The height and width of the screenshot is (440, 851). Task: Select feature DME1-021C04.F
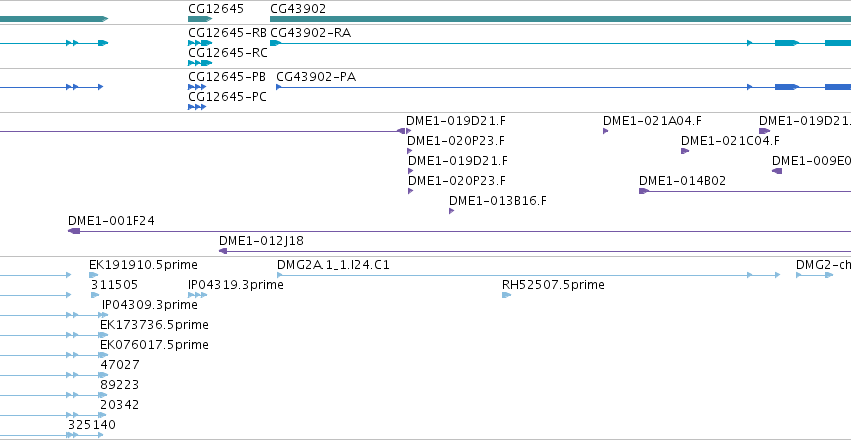[x=730, y=141]
